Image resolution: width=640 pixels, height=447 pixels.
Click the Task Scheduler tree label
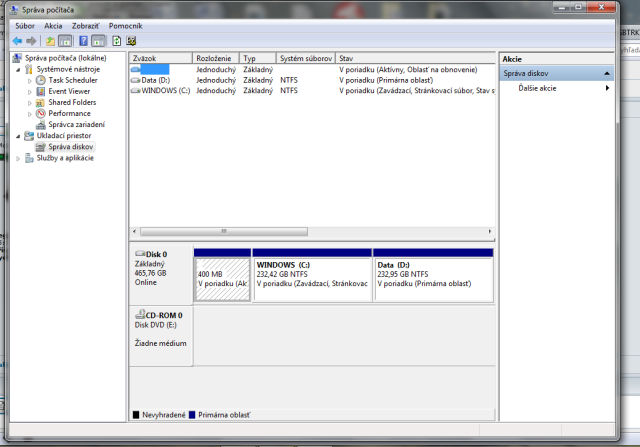(73, 80)
